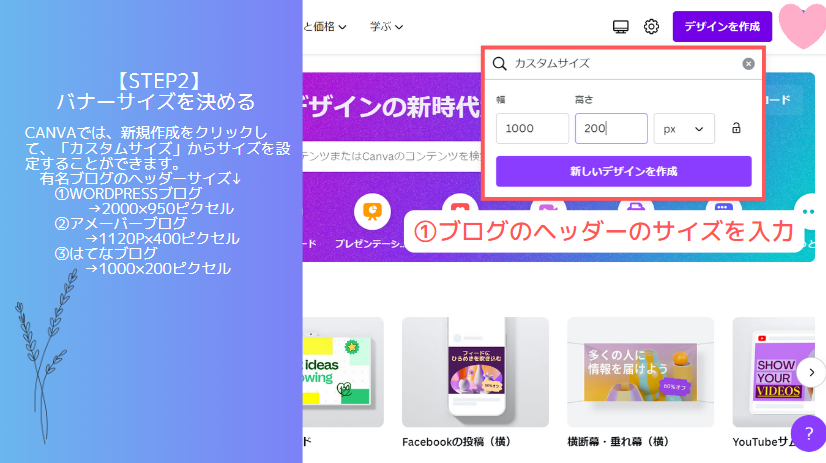Click the next arrow on template carousel
This screenshot has height=463, width=826.
(x=811, y=372)
